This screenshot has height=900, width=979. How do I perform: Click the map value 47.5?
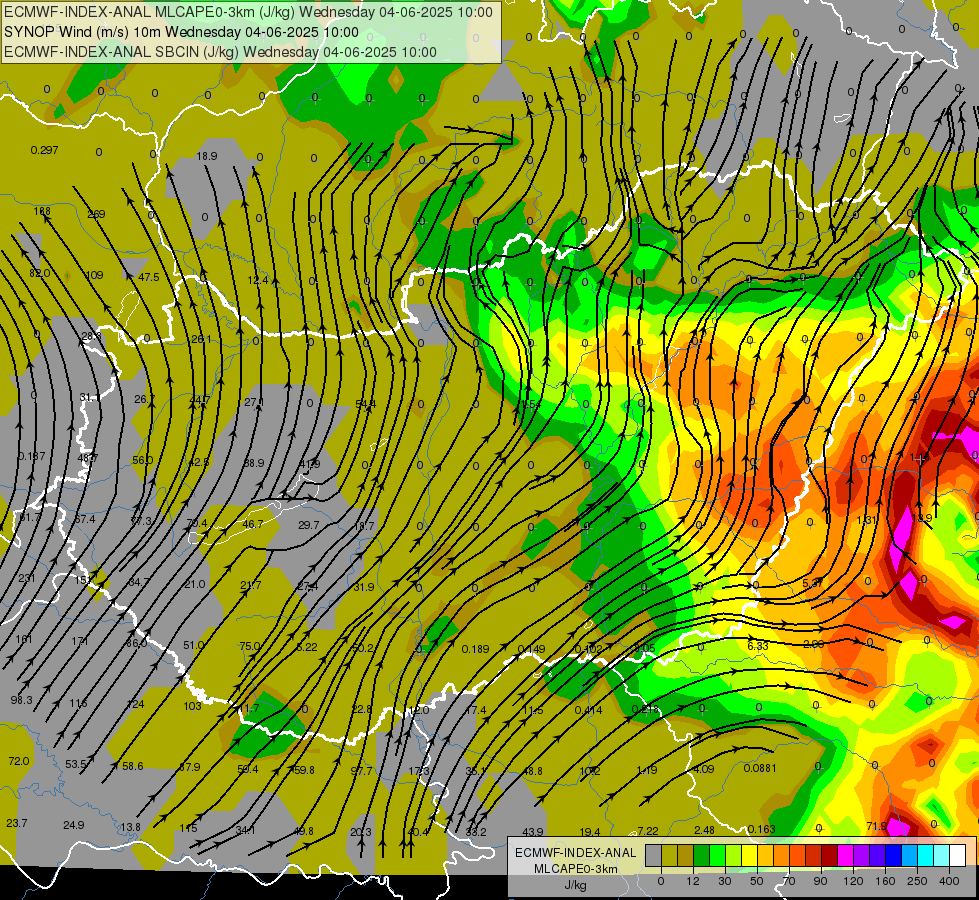click(x=149, y=277)
